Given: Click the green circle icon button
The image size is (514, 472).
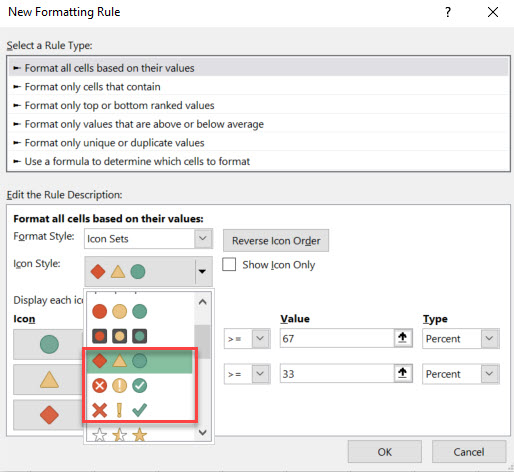Looking at the screenshot, I should point(48,344).
